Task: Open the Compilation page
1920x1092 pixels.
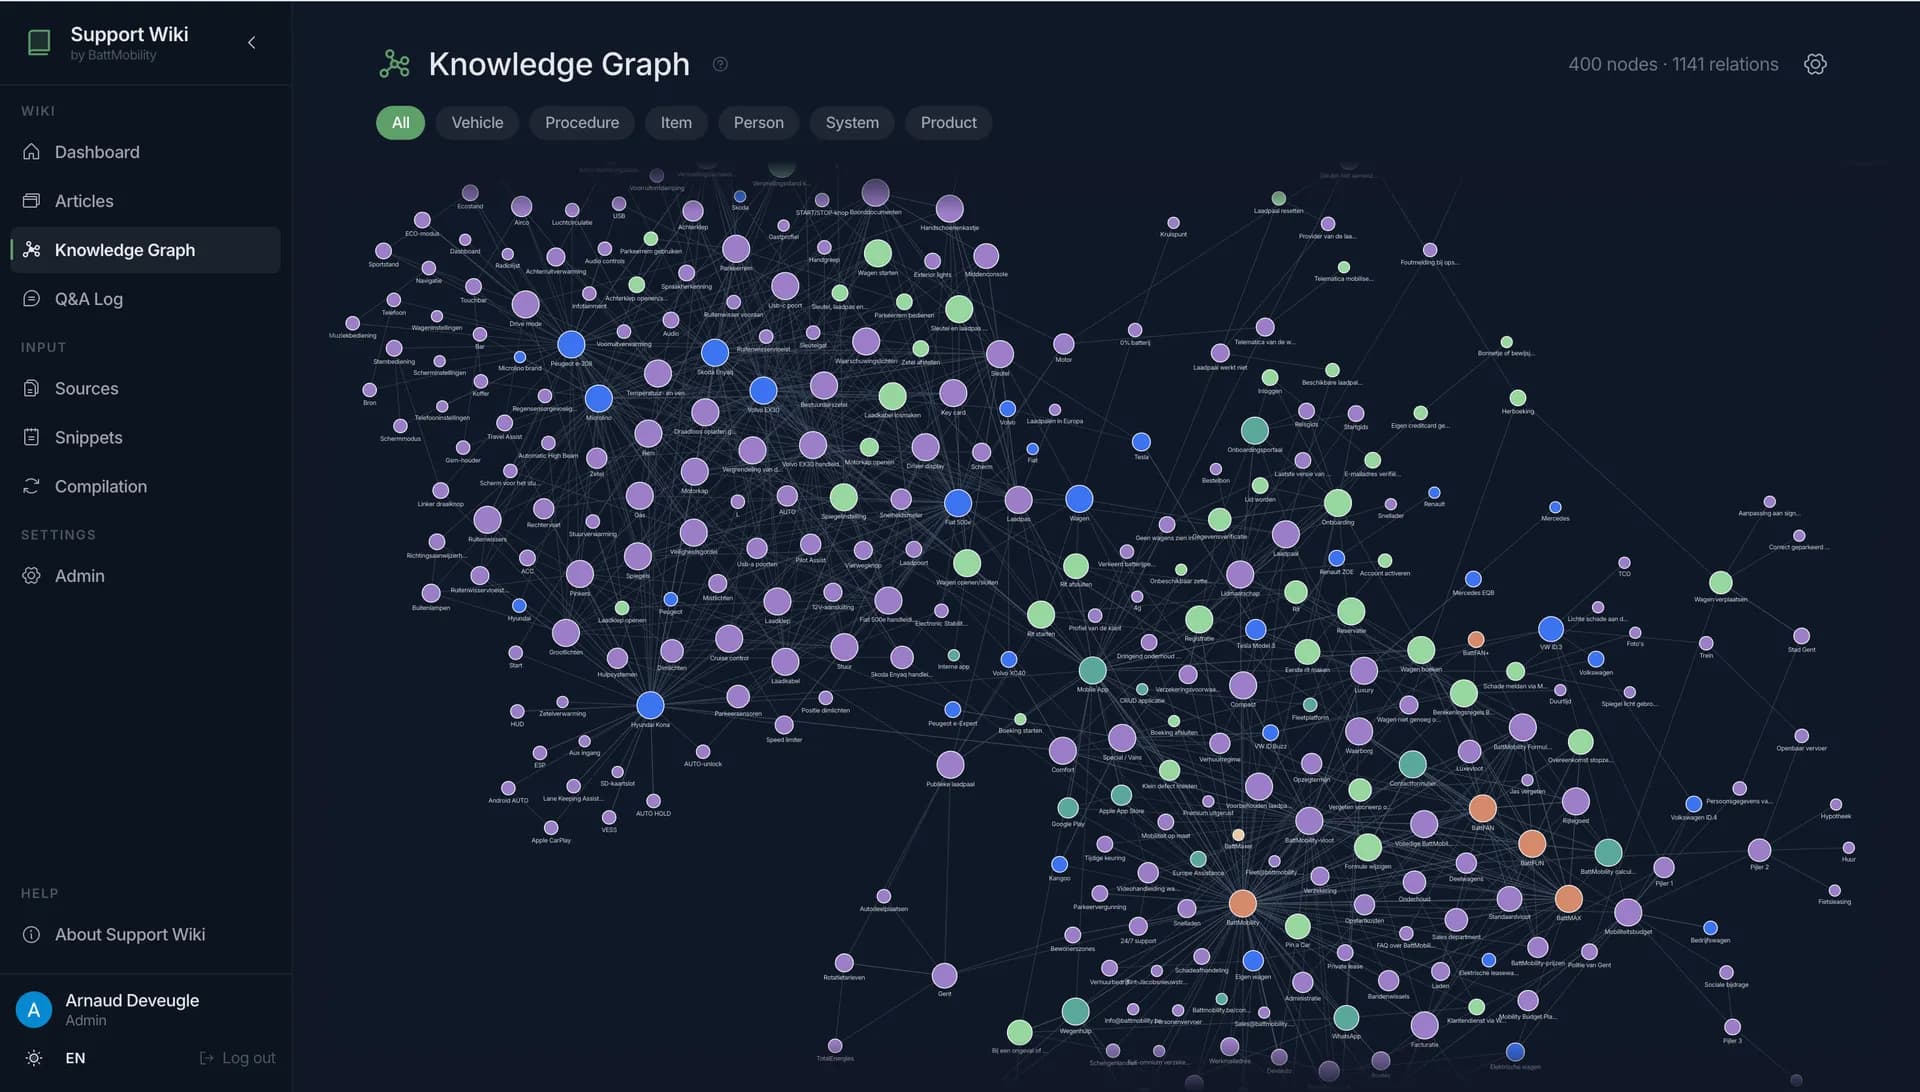Action: tap(146, 486)
